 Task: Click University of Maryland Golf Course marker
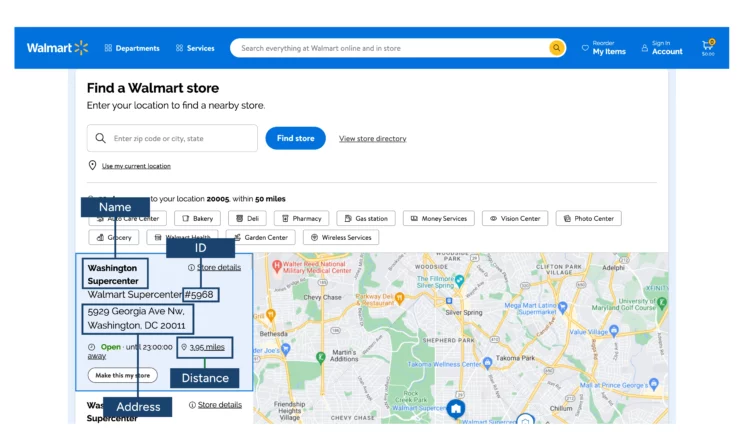tap(662, 304)
